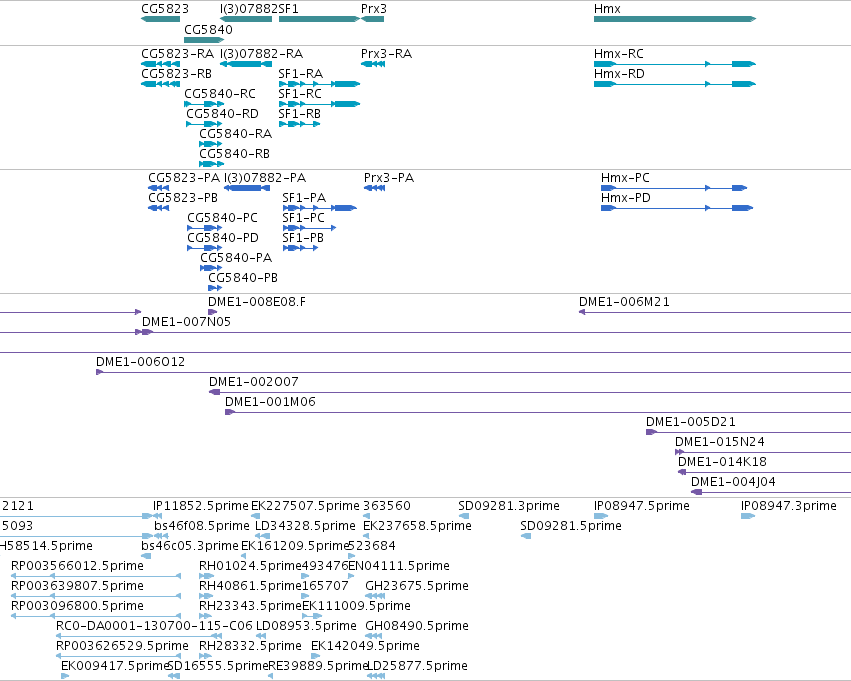Click the CG5823 gene label
This screenshot has width=851, height=681.
pyautogui.click(x=165, y=9)
